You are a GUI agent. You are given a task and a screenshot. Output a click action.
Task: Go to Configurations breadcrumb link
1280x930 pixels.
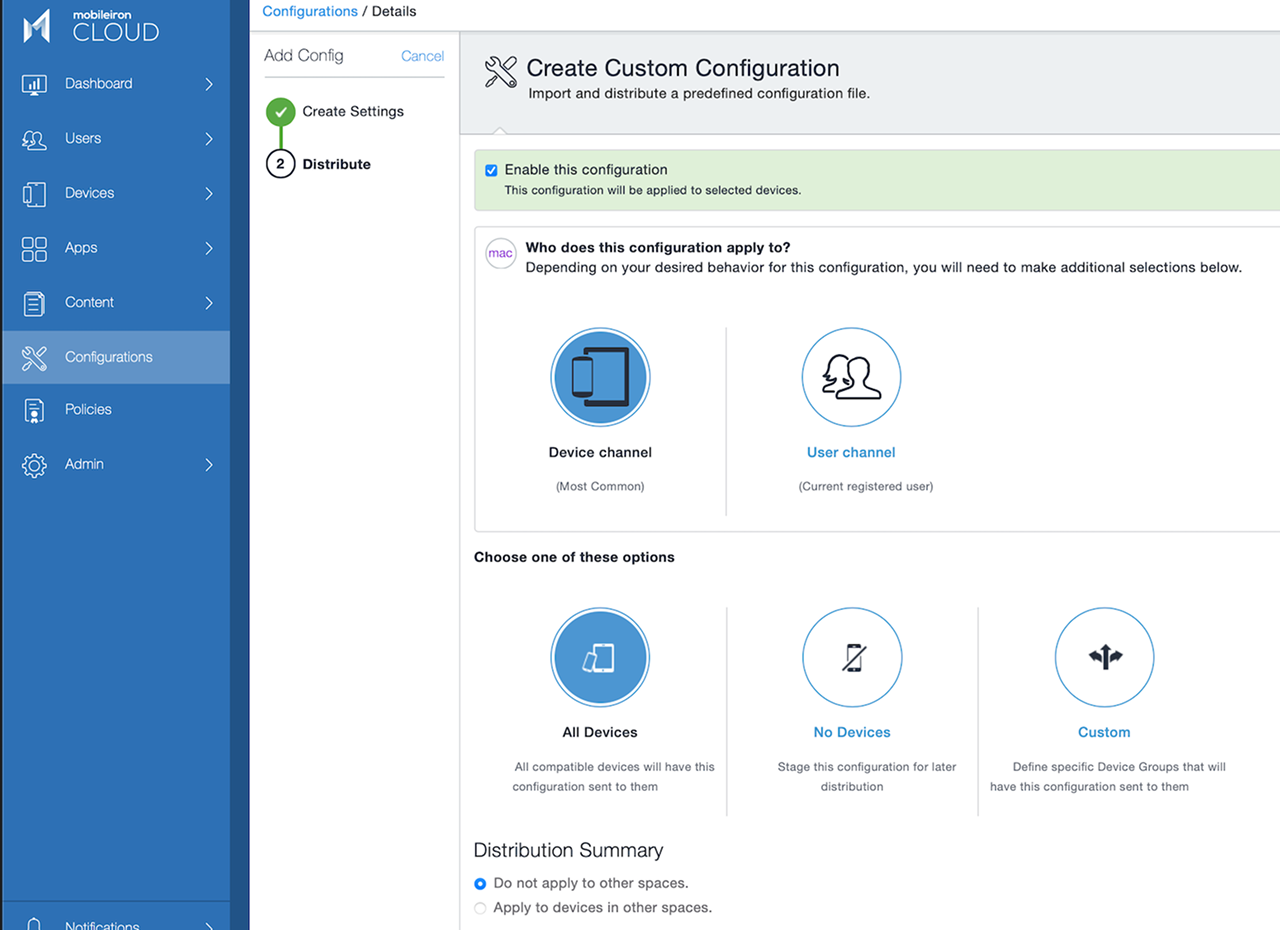(x=309, y=12)
